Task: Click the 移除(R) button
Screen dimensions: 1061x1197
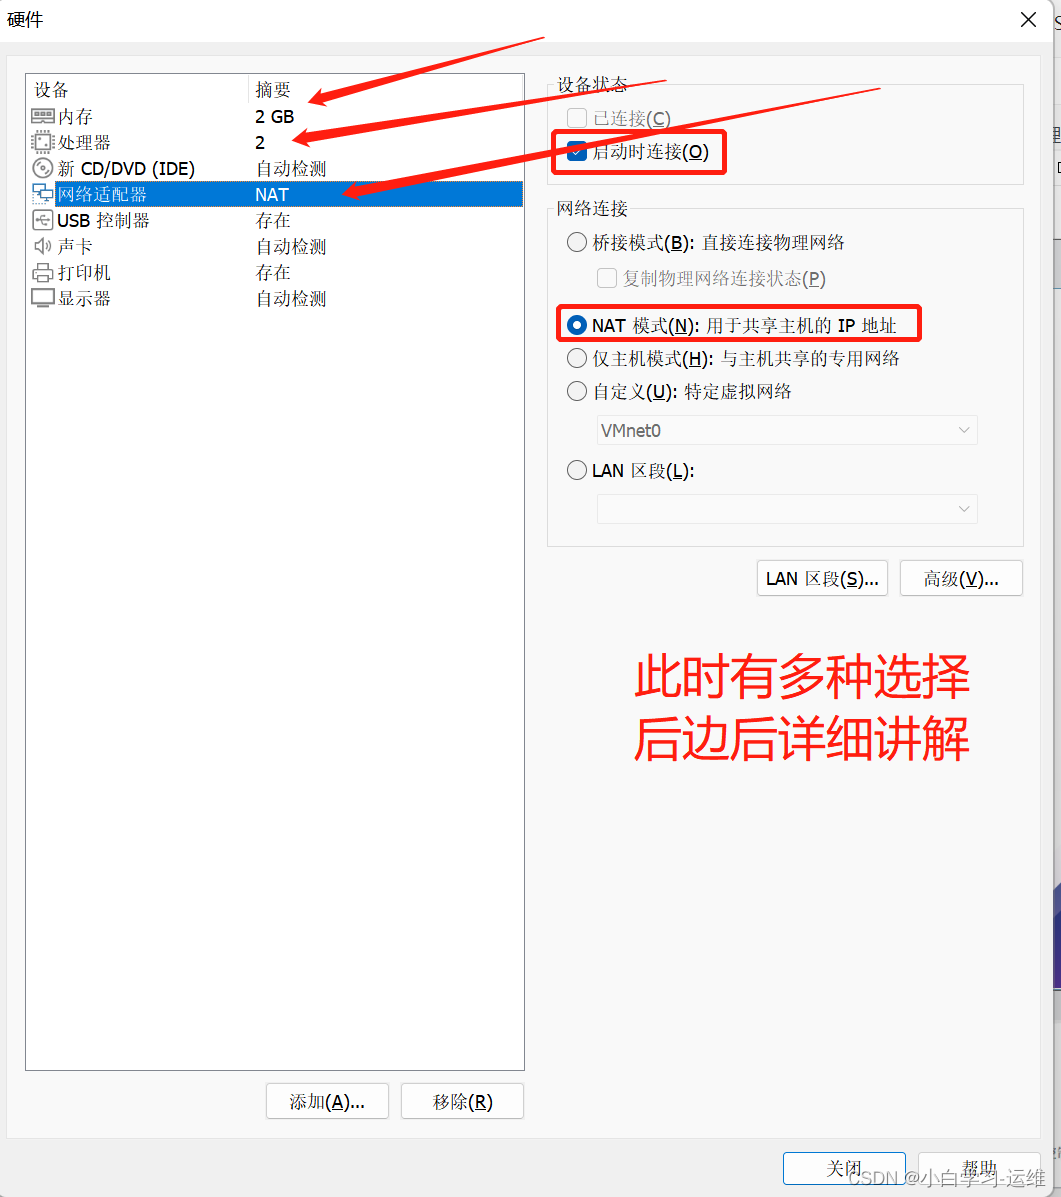Action: click(463, 1102)
